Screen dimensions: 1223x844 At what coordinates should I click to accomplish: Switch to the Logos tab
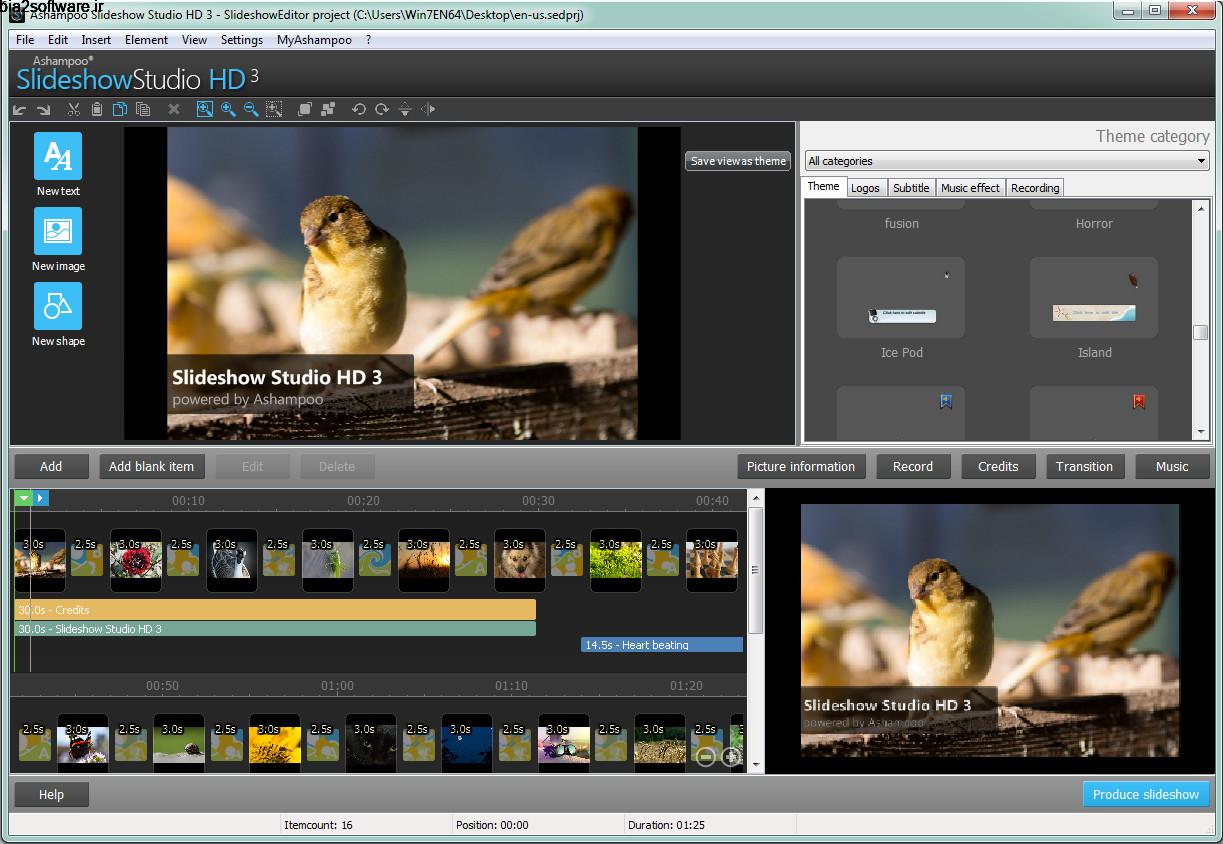tap(866, 187)
